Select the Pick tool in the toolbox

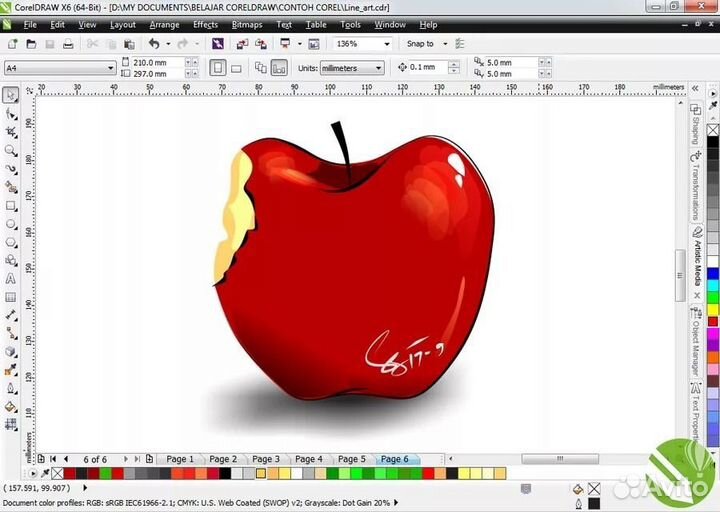11,96
